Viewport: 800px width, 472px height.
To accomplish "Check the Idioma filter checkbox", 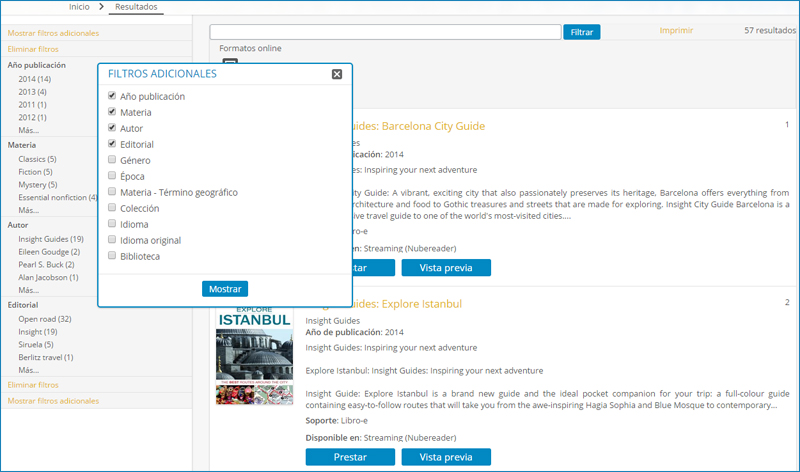I will 112,223.
